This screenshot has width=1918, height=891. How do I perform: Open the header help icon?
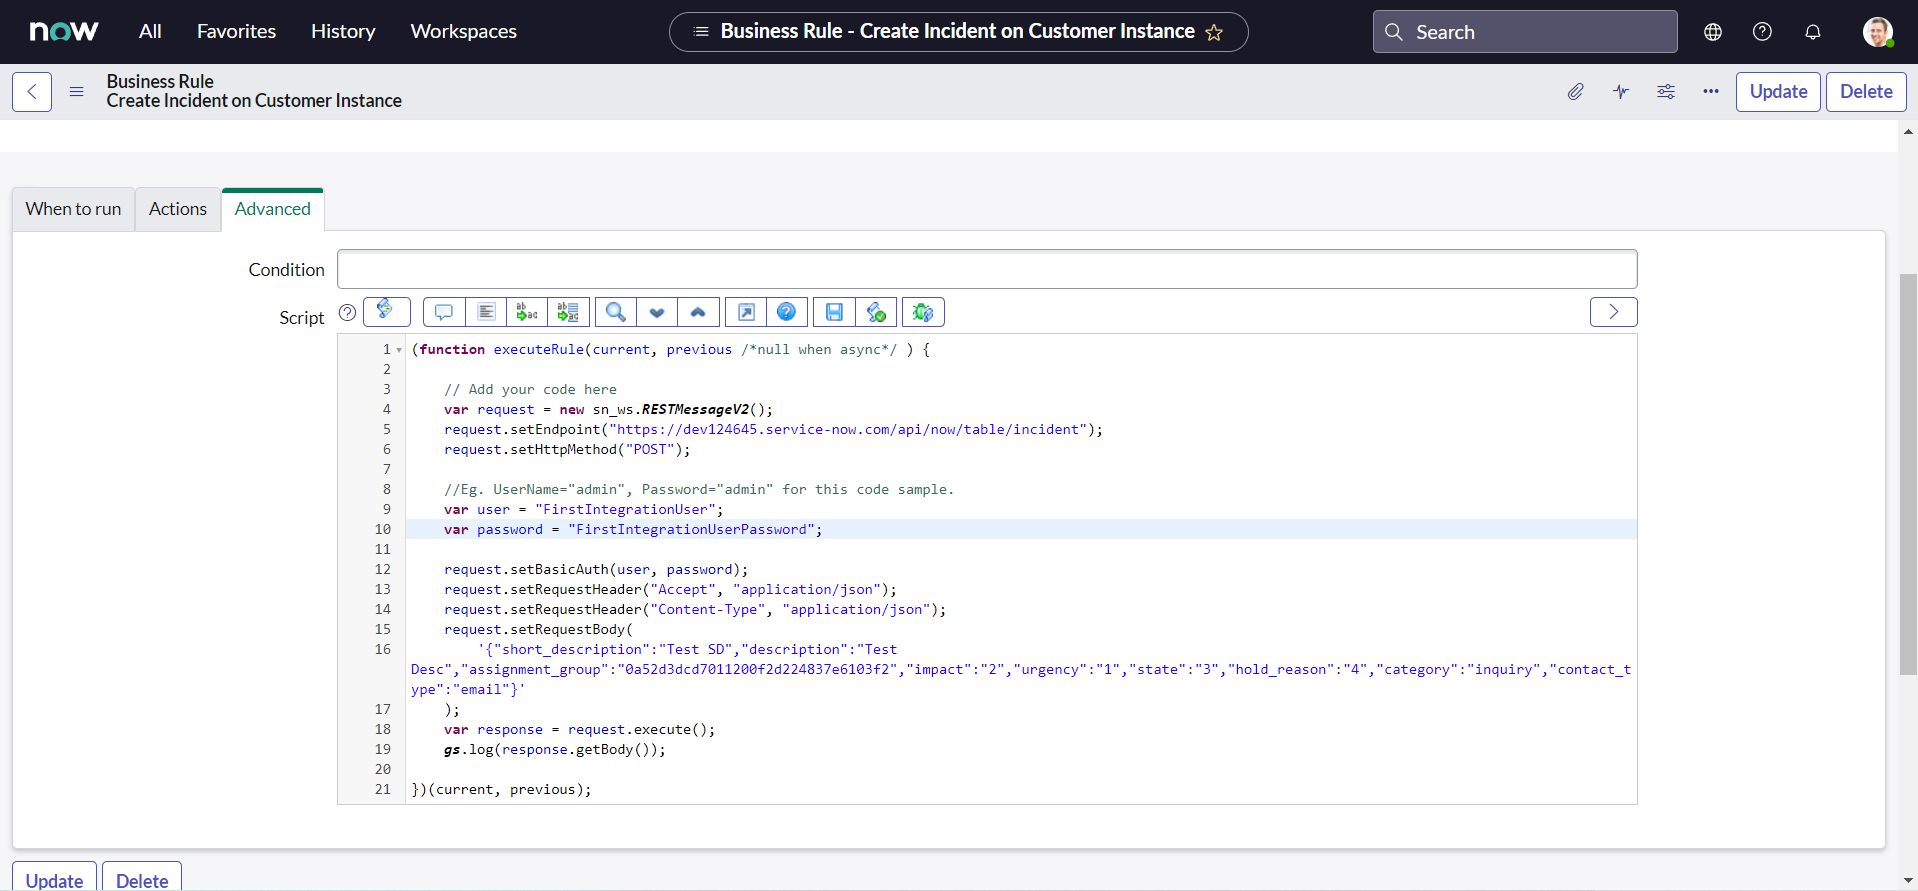[x=1763, y=32]
